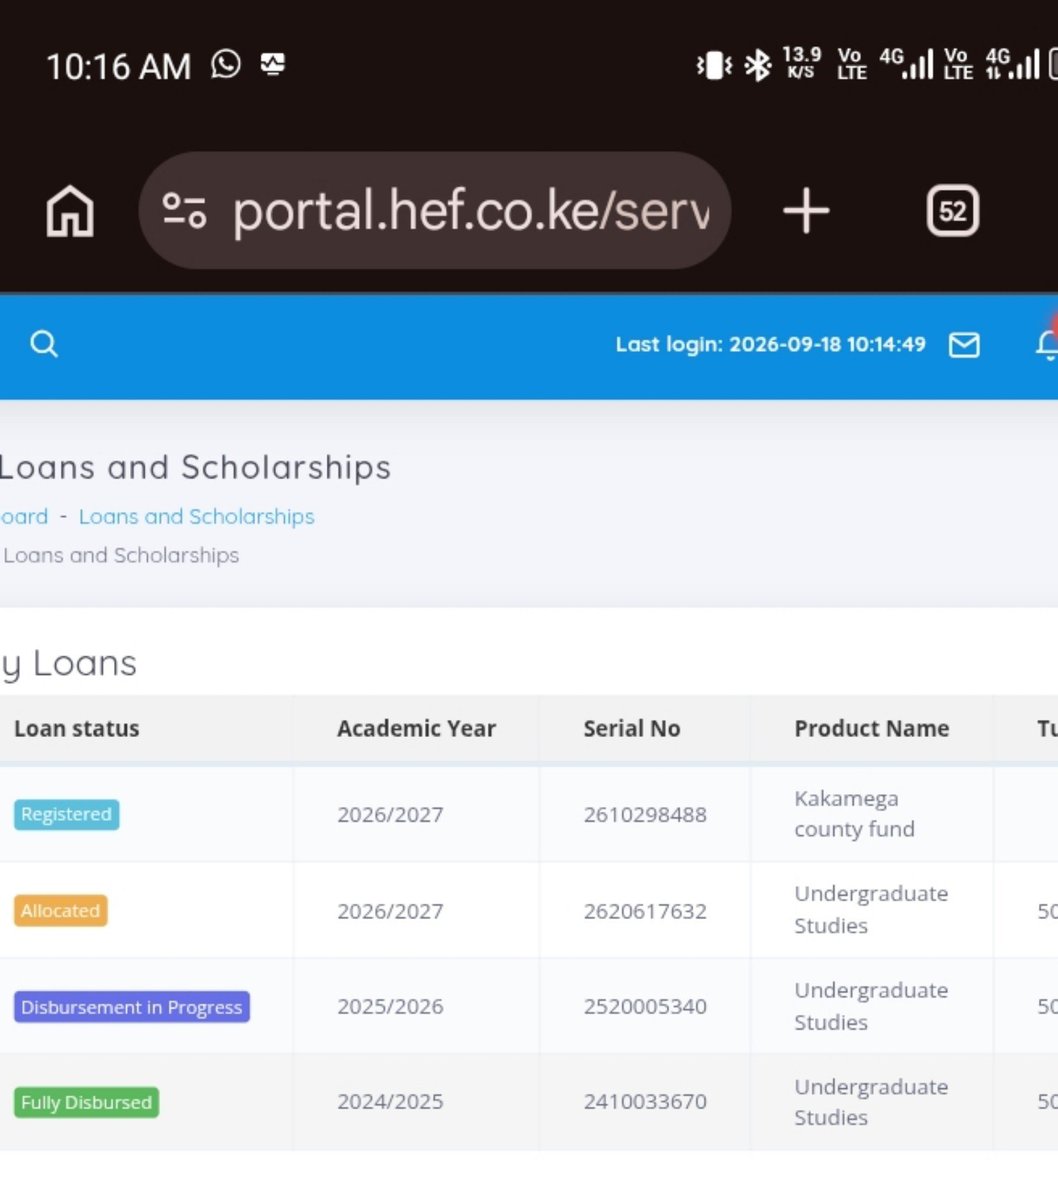Select serial number 2610298488
Screen dimensions: 1058x1200
645,815
